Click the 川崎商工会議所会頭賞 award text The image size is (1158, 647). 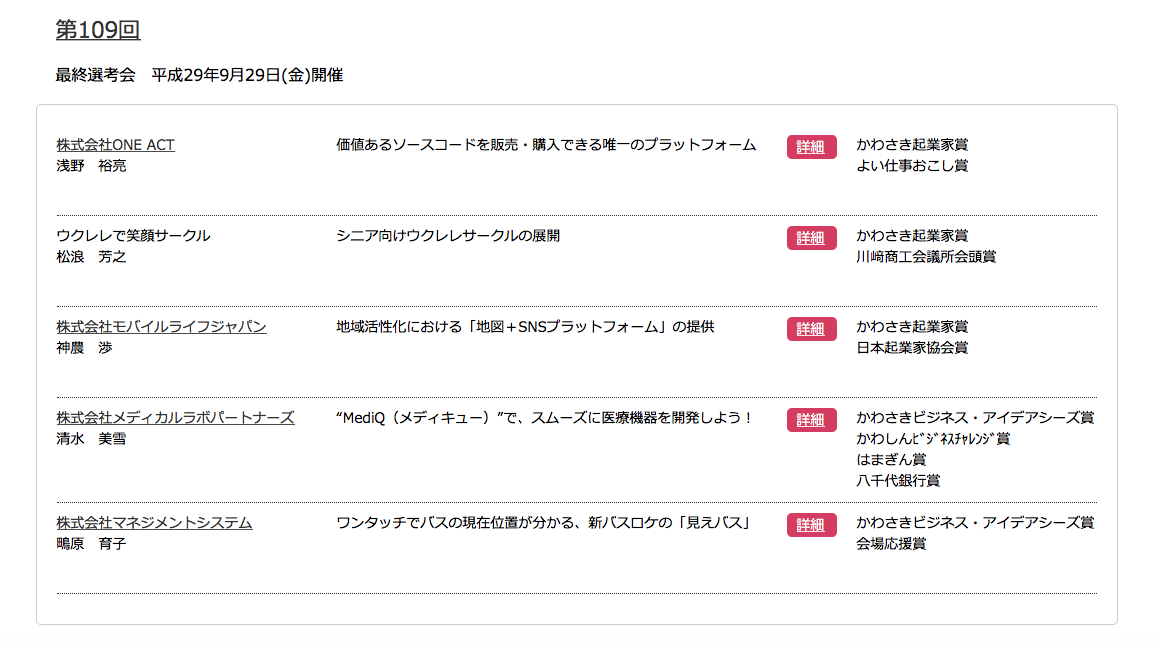point(926,256)
